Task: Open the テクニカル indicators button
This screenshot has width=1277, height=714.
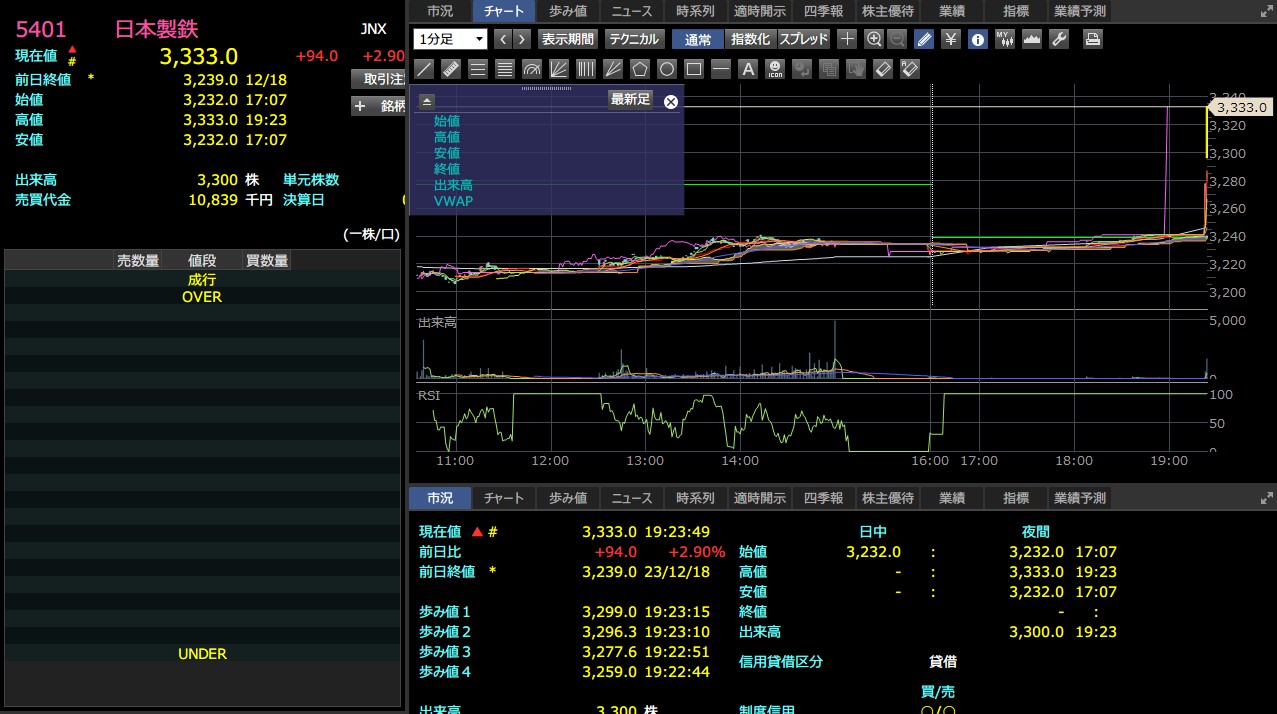Action: (634, 39)
